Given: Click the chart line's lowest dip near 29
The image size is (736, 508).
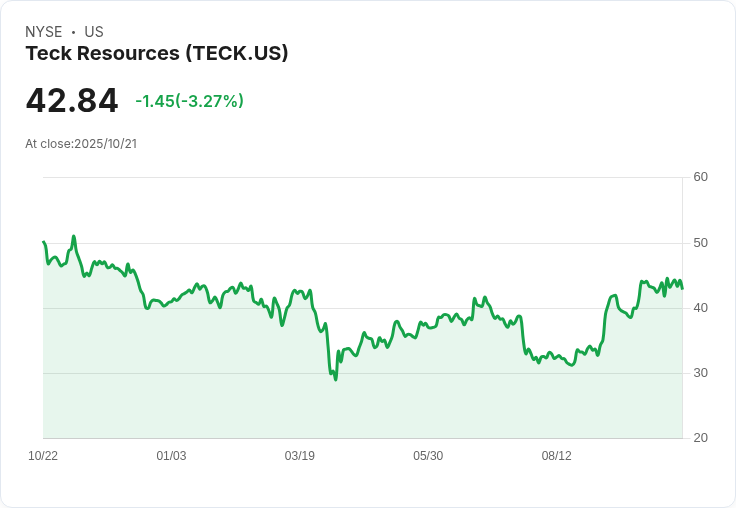Looking at the screenshot, I should click(336, 379).
